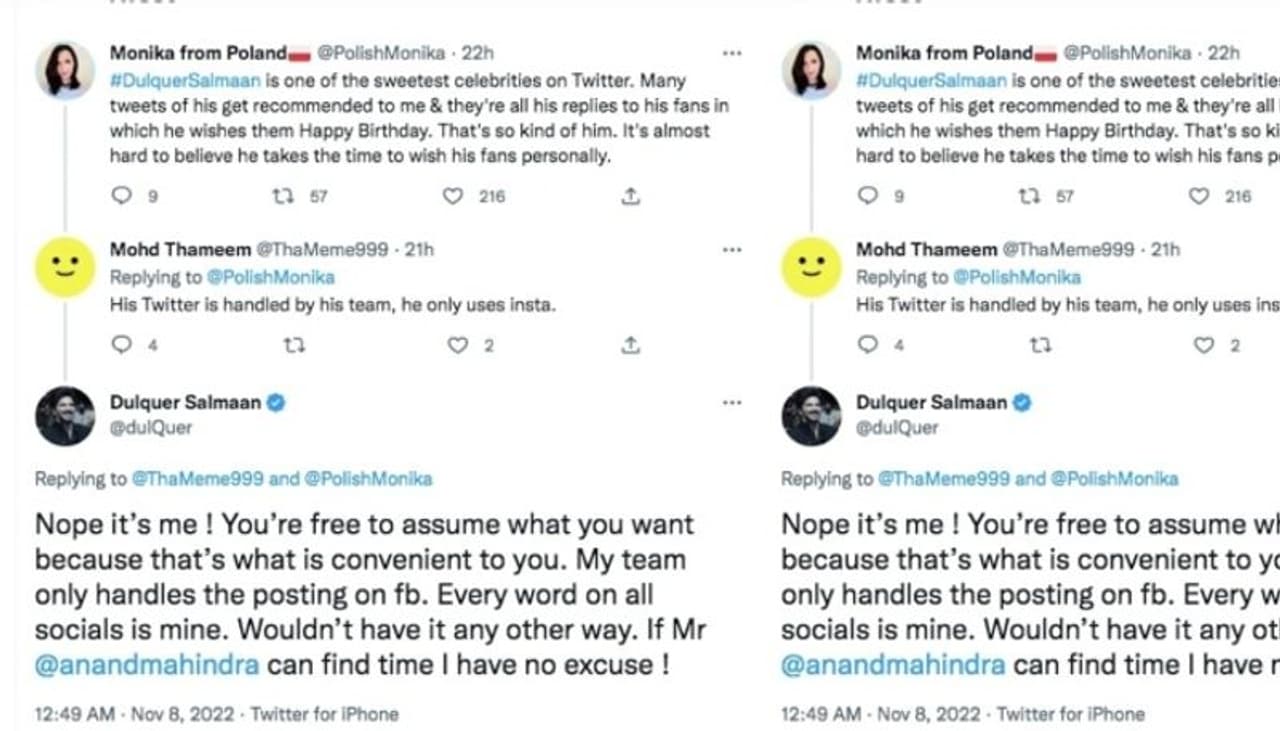Click Mohd Thameem's smiley avatar, left thread

click(65, 267)
